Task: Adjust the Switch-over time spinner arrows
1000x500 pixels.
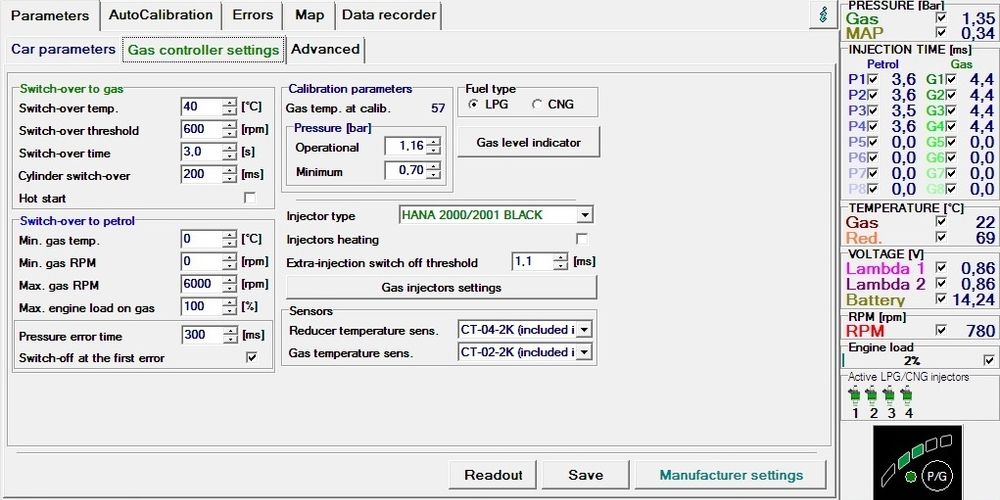Action: pyautogui.click(x=230, y=152)
